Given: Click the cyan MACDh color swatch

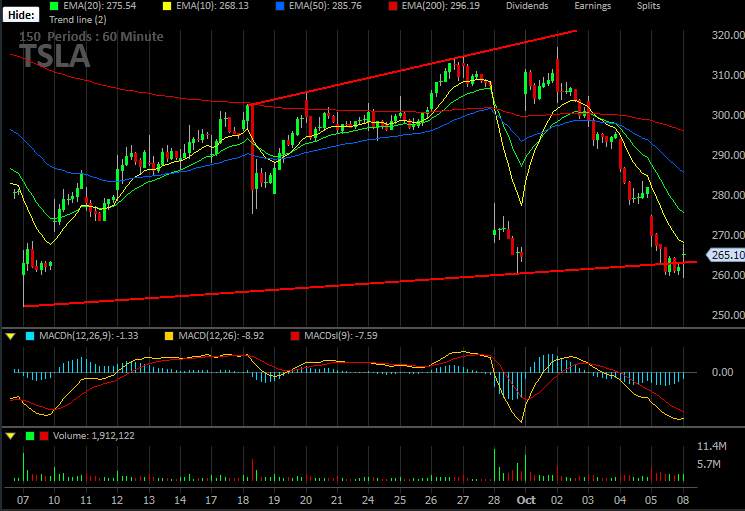Looking at the screenshot, I should [x=30, y=336].
